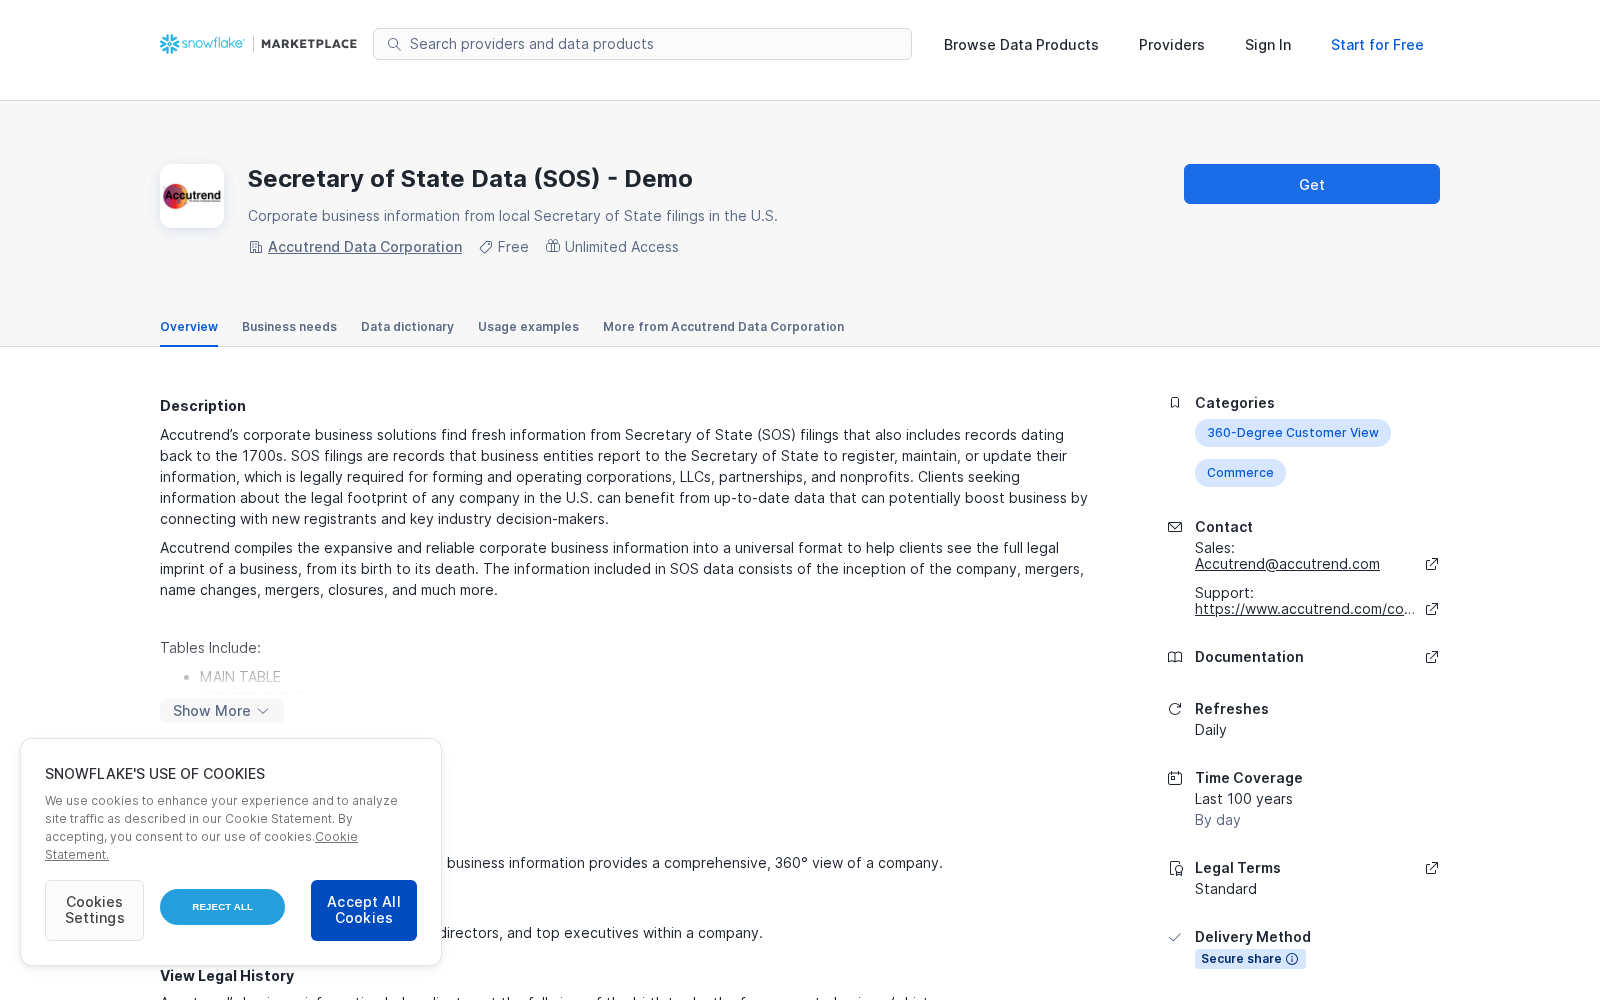Accept All Cookies

point(364,910)
